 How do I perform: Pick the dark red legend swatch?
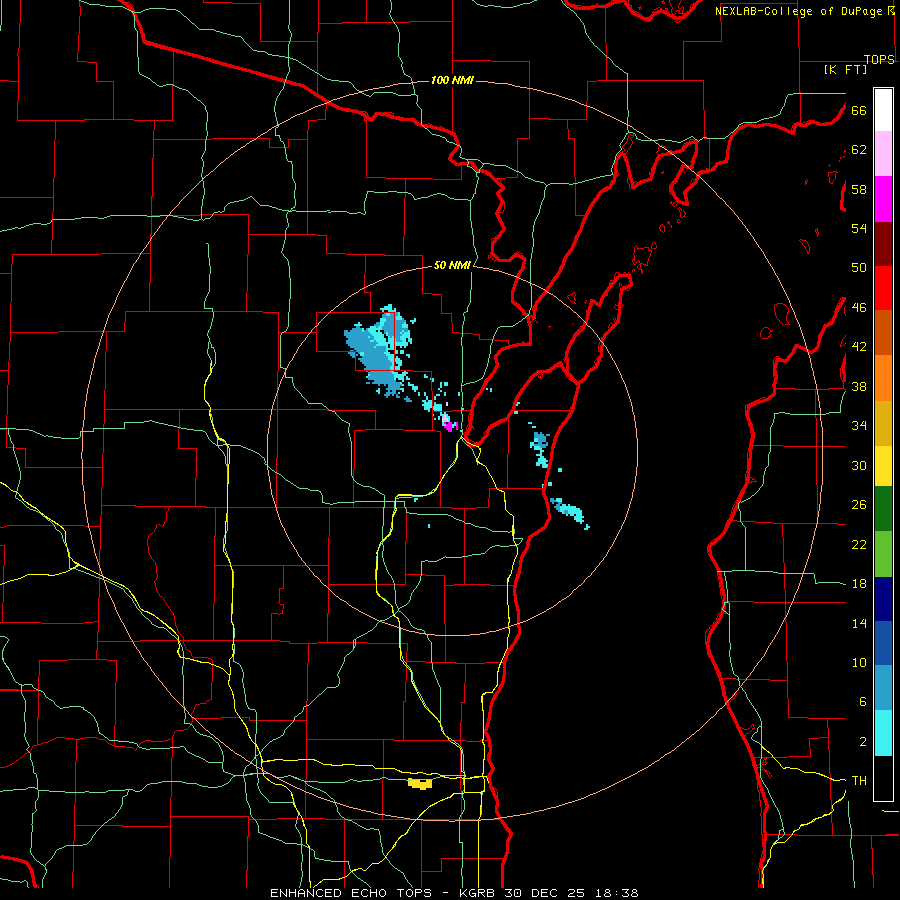[883, 244]
